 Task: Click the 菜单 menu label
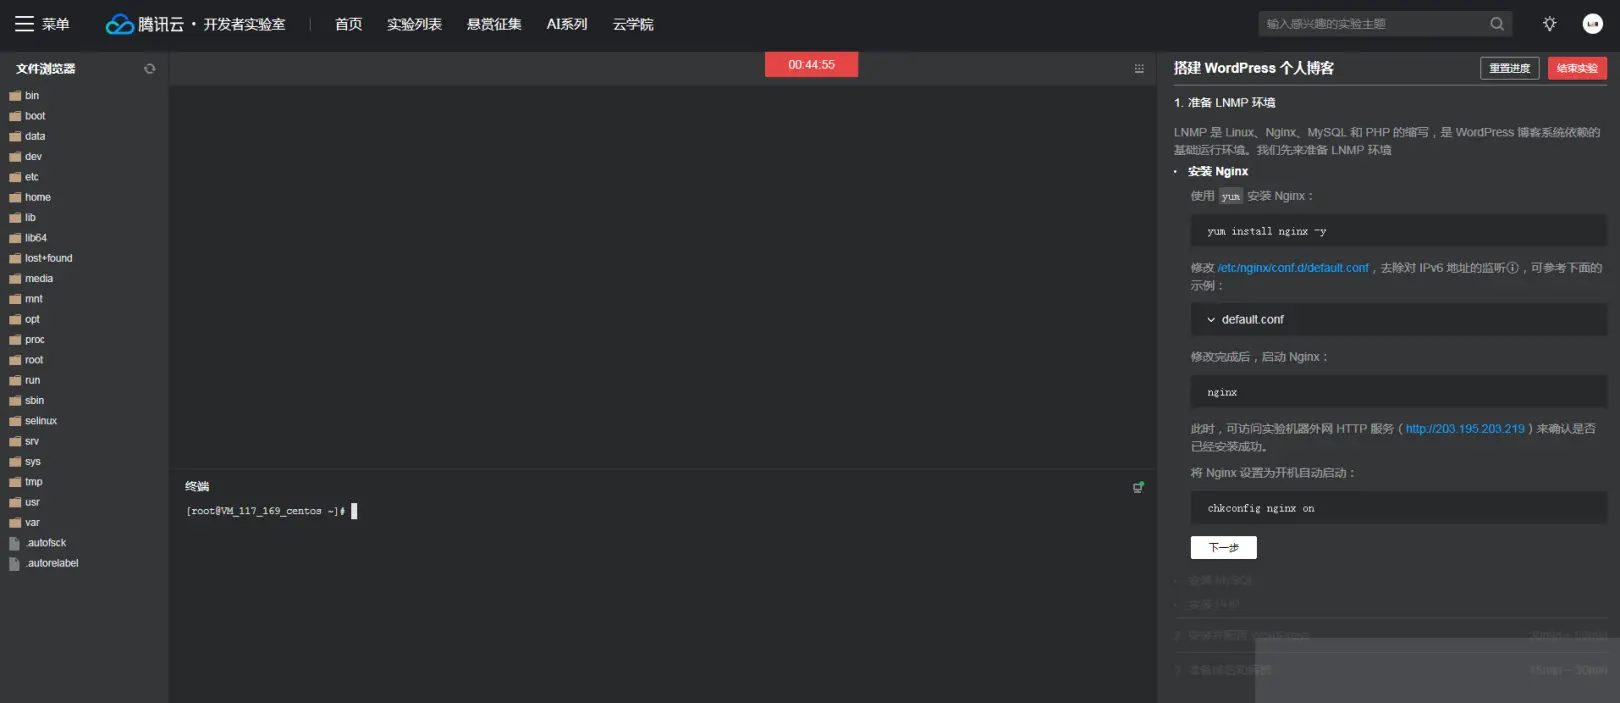pos(56,24)
